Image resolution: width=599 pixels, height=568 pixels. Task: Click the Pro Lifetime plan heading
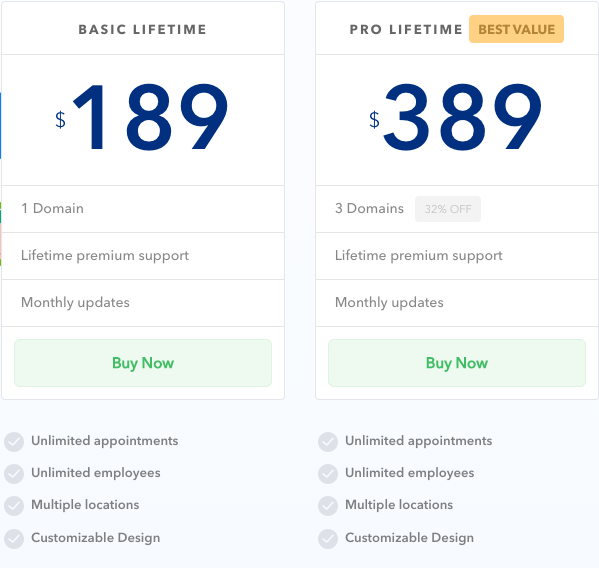(406, 29)
